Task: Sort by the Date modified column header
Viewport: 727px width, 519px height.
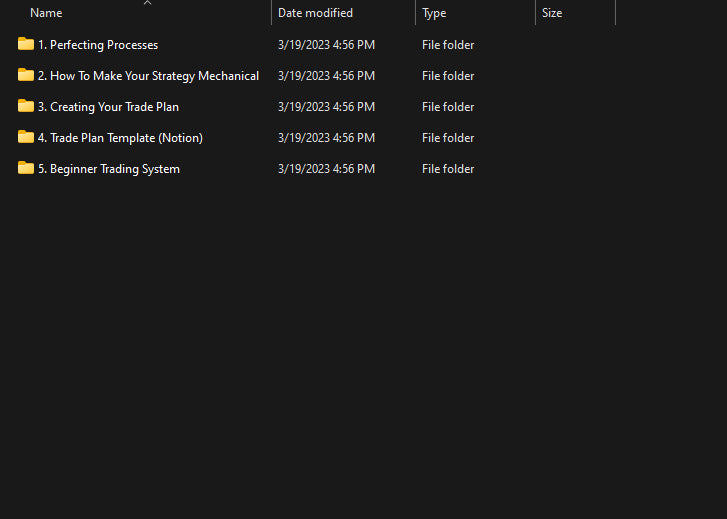Action: pos(315,13)
